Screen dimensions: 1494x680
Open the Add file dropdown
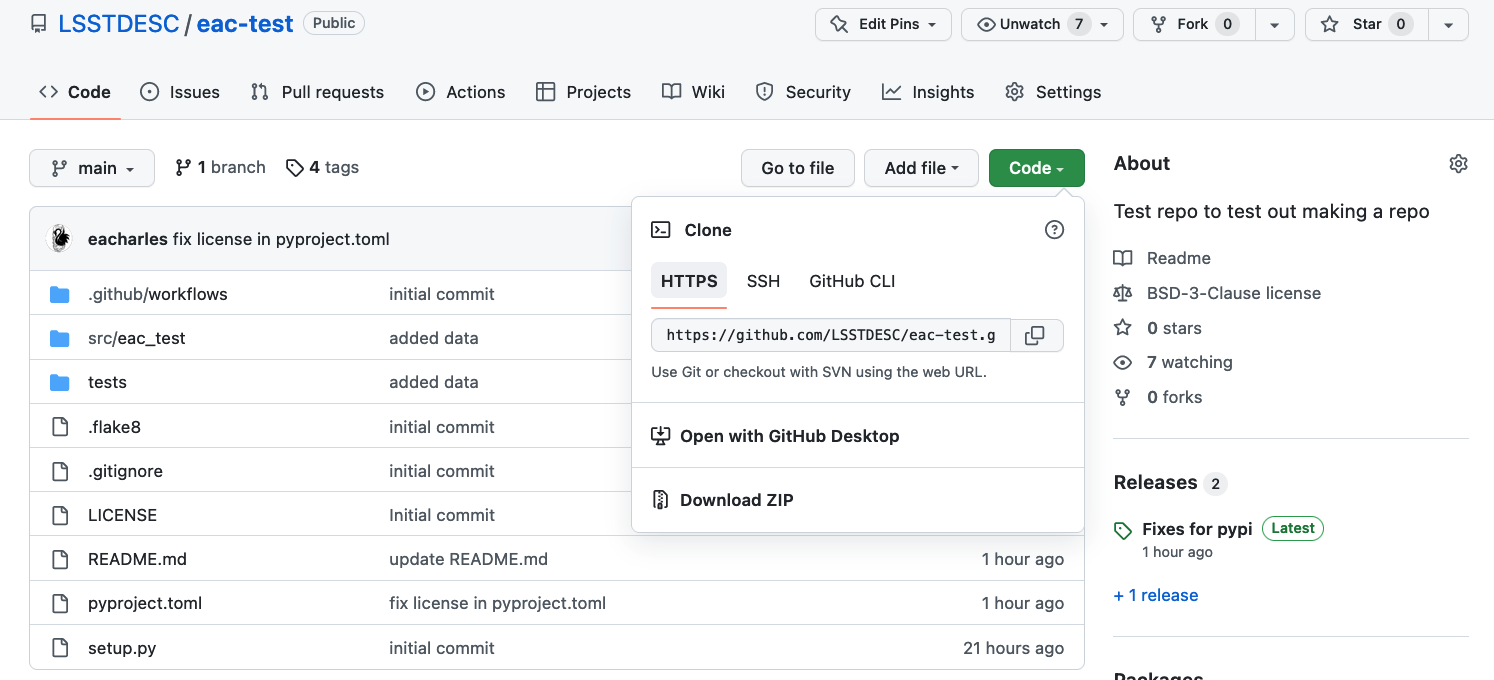point(922,168)
